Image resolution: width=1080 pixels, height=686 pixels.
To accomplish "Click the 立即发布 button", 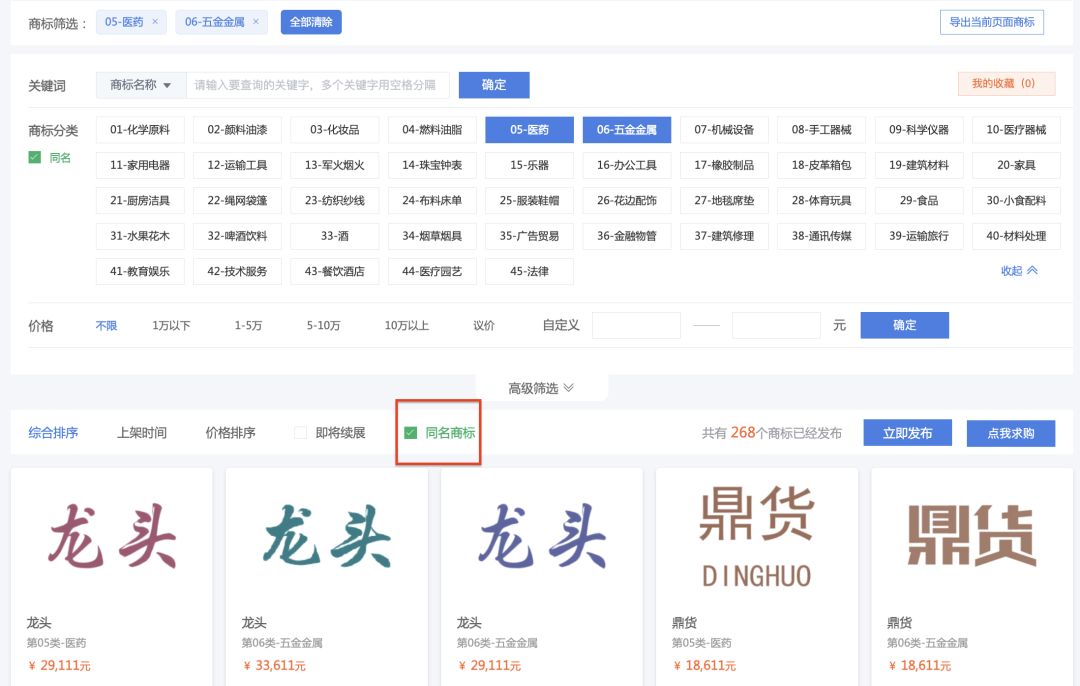I will 907,433.
